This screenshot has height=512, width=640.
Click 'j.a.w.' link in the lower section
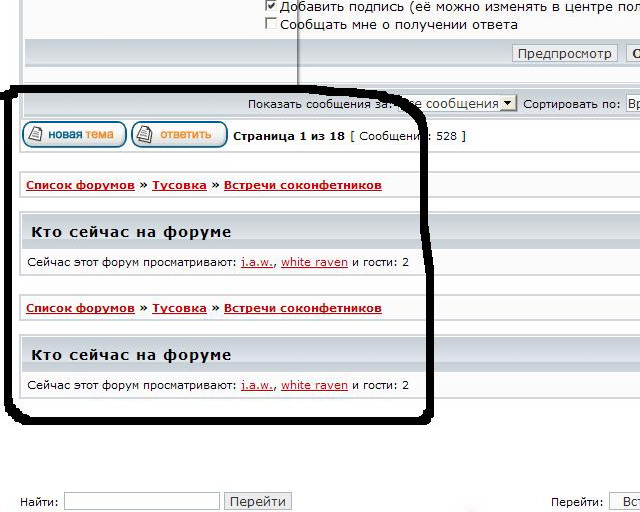pyautogui.click(x=257, y=385)
